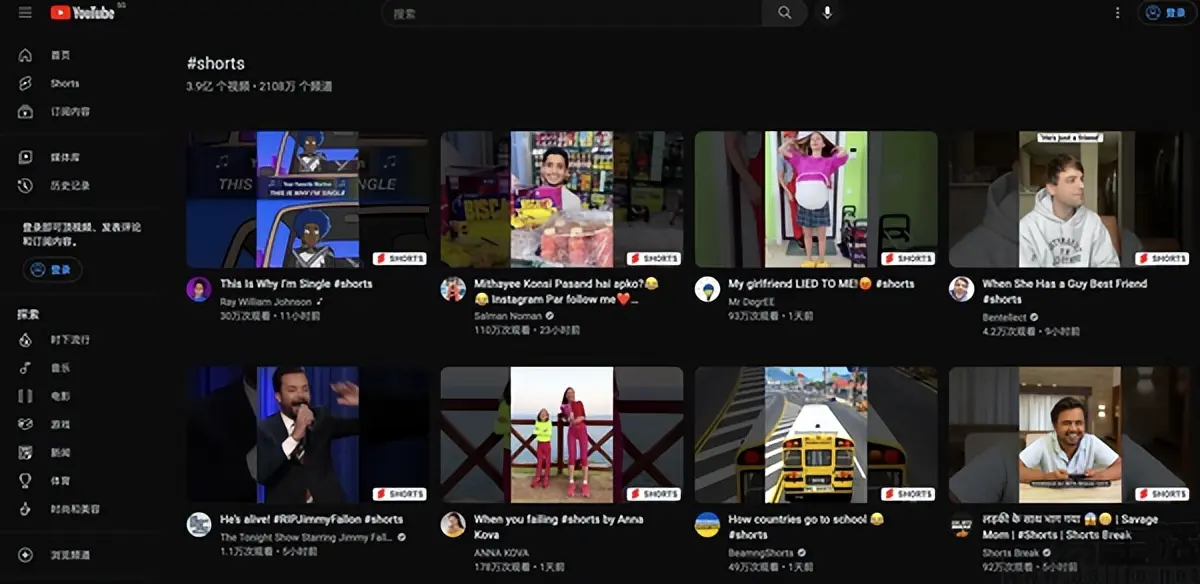Click Browse channels (浏览频道) plus icon

pos(26,554)
